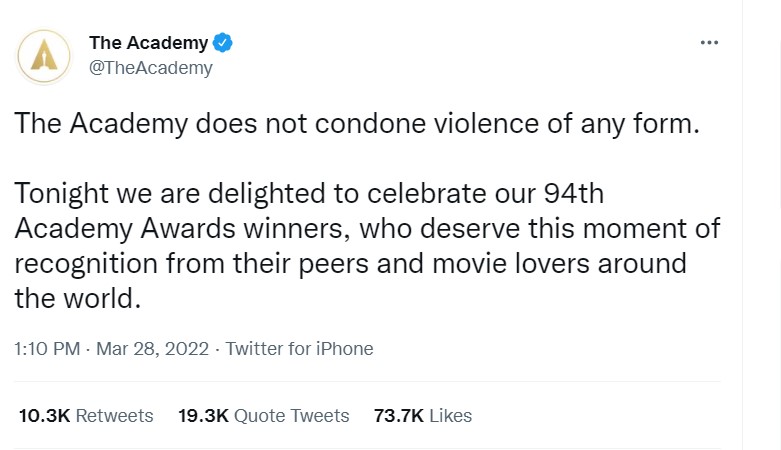This screenshot has width=781, height=450.
Task: Click the line starting Academy Awards winners
Action: pyautogui.click(x=366, y=229)
